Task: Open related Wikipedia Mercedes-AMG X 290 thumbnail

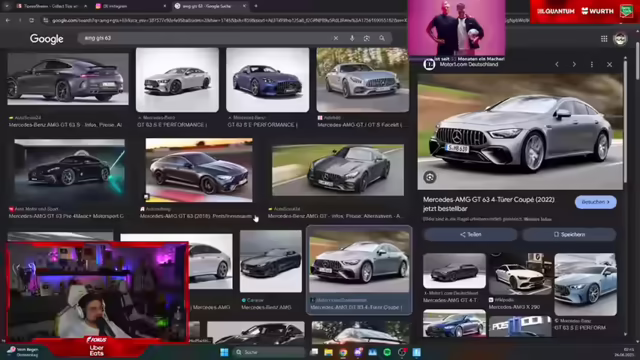Action: [520, 273]
